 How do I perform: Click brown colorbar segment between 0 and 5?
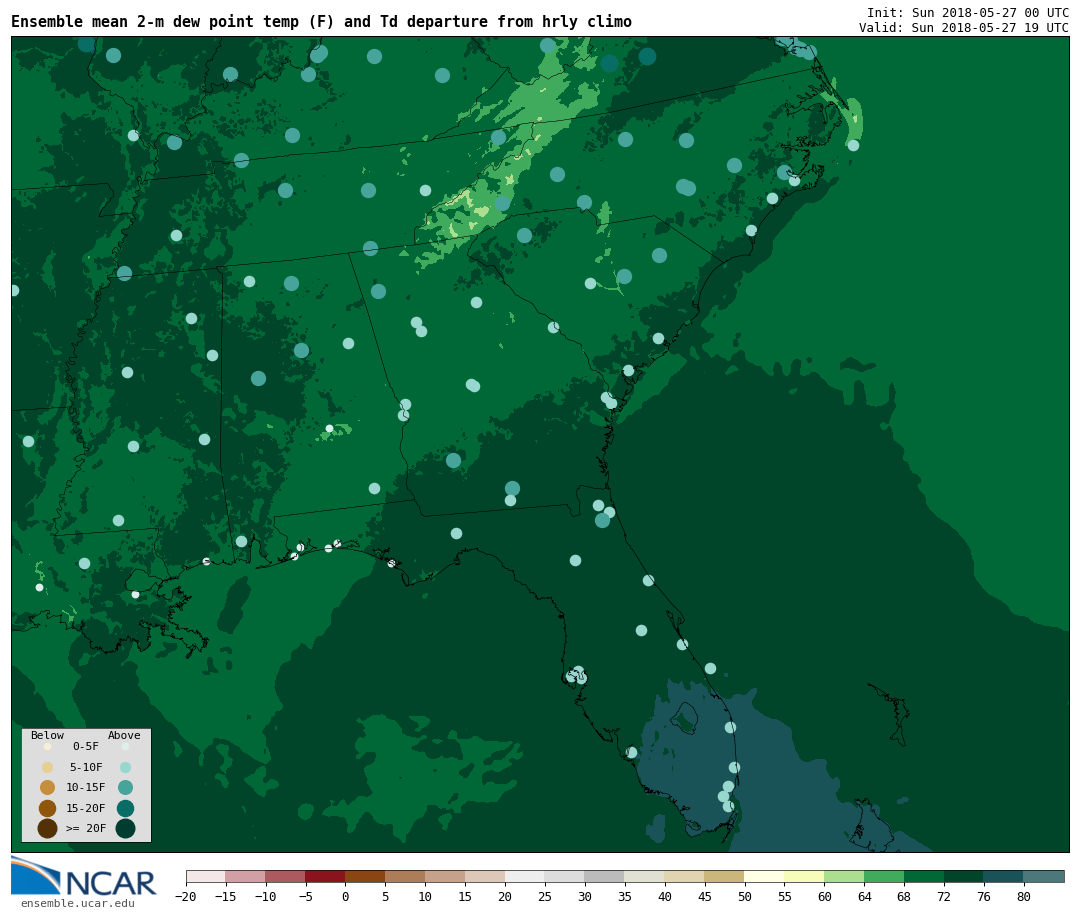click(x=365, y=876)
